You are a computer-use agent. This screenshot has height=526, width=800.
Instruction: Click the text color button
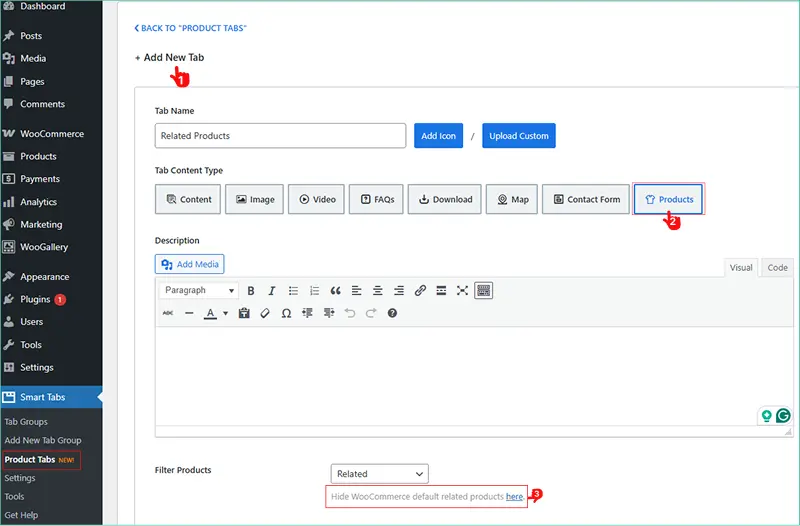coord(210,313)
